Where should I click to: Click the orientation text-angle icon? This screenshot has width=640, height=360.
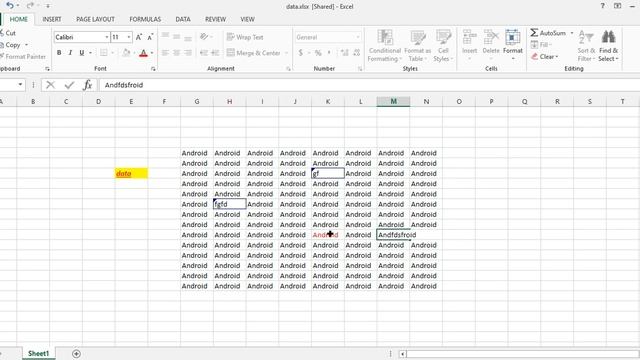(204, 37)
